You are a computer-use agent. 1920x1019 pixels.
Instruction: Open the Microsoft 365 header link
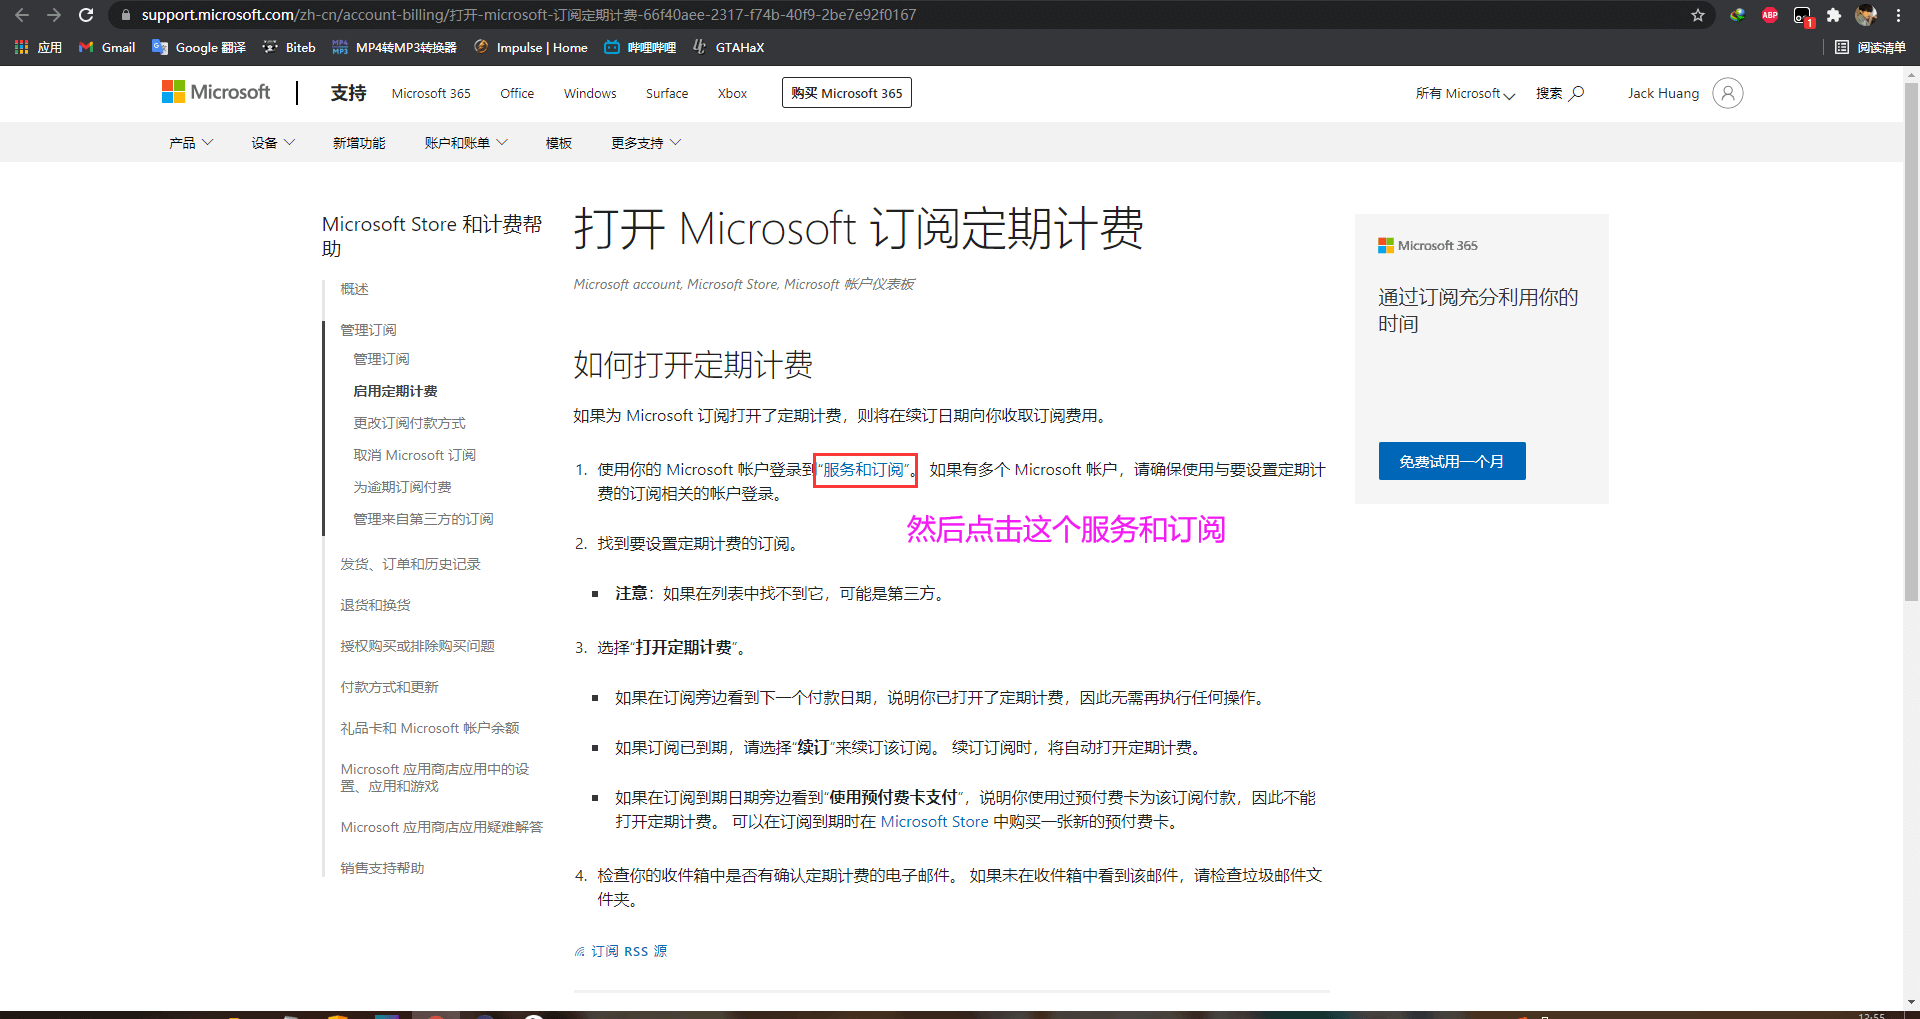pyautogui.click(x=431, y=93)
